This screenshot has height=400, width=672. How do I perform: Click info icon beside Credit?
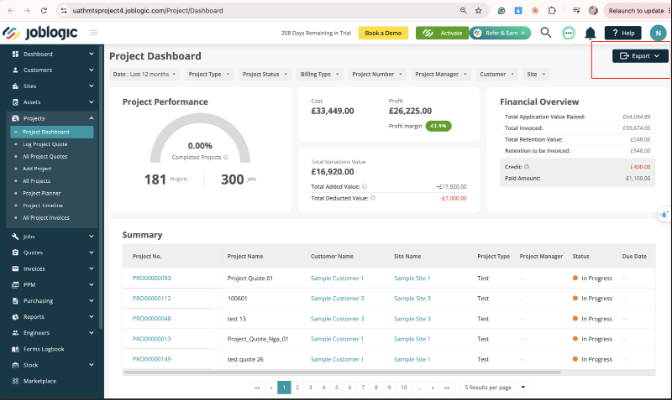527,167
